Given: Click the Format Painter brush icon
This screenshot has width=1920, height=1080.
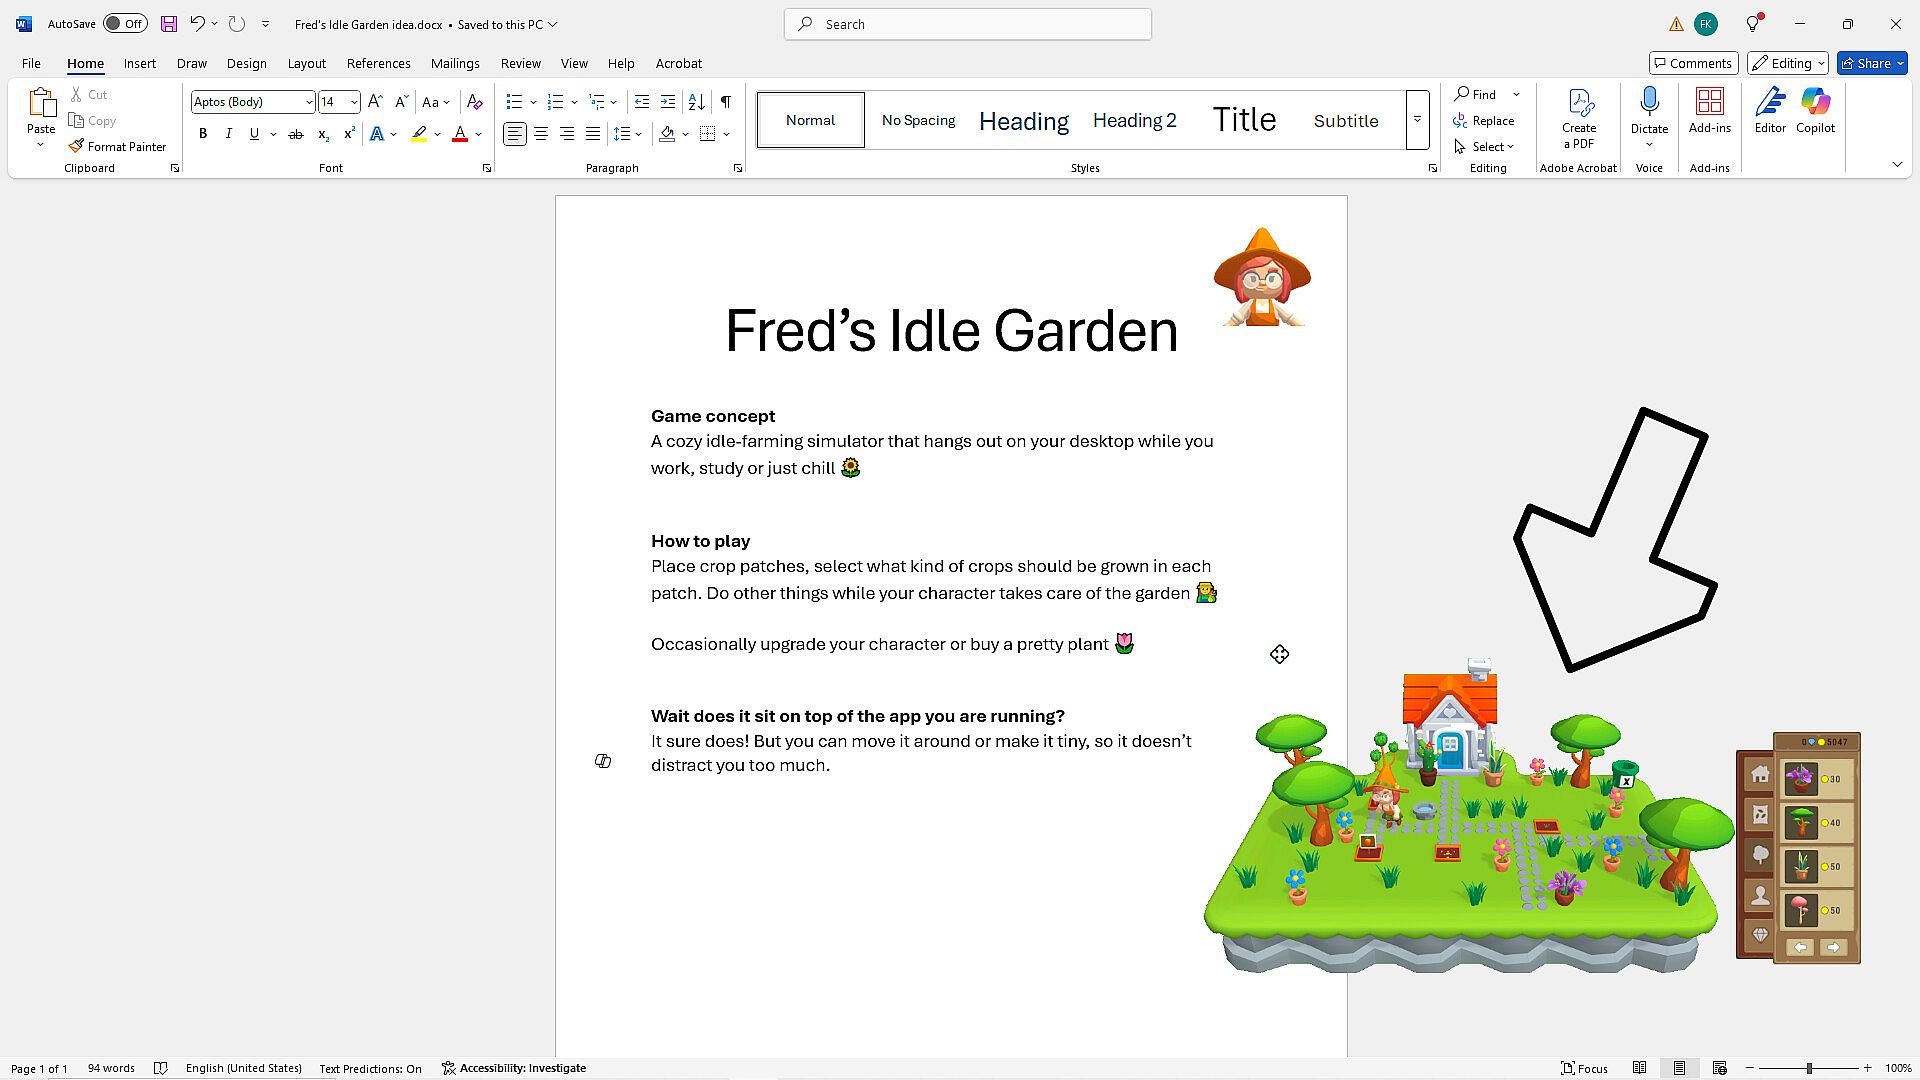Looking at the screenshot, I should click(76, 146).
